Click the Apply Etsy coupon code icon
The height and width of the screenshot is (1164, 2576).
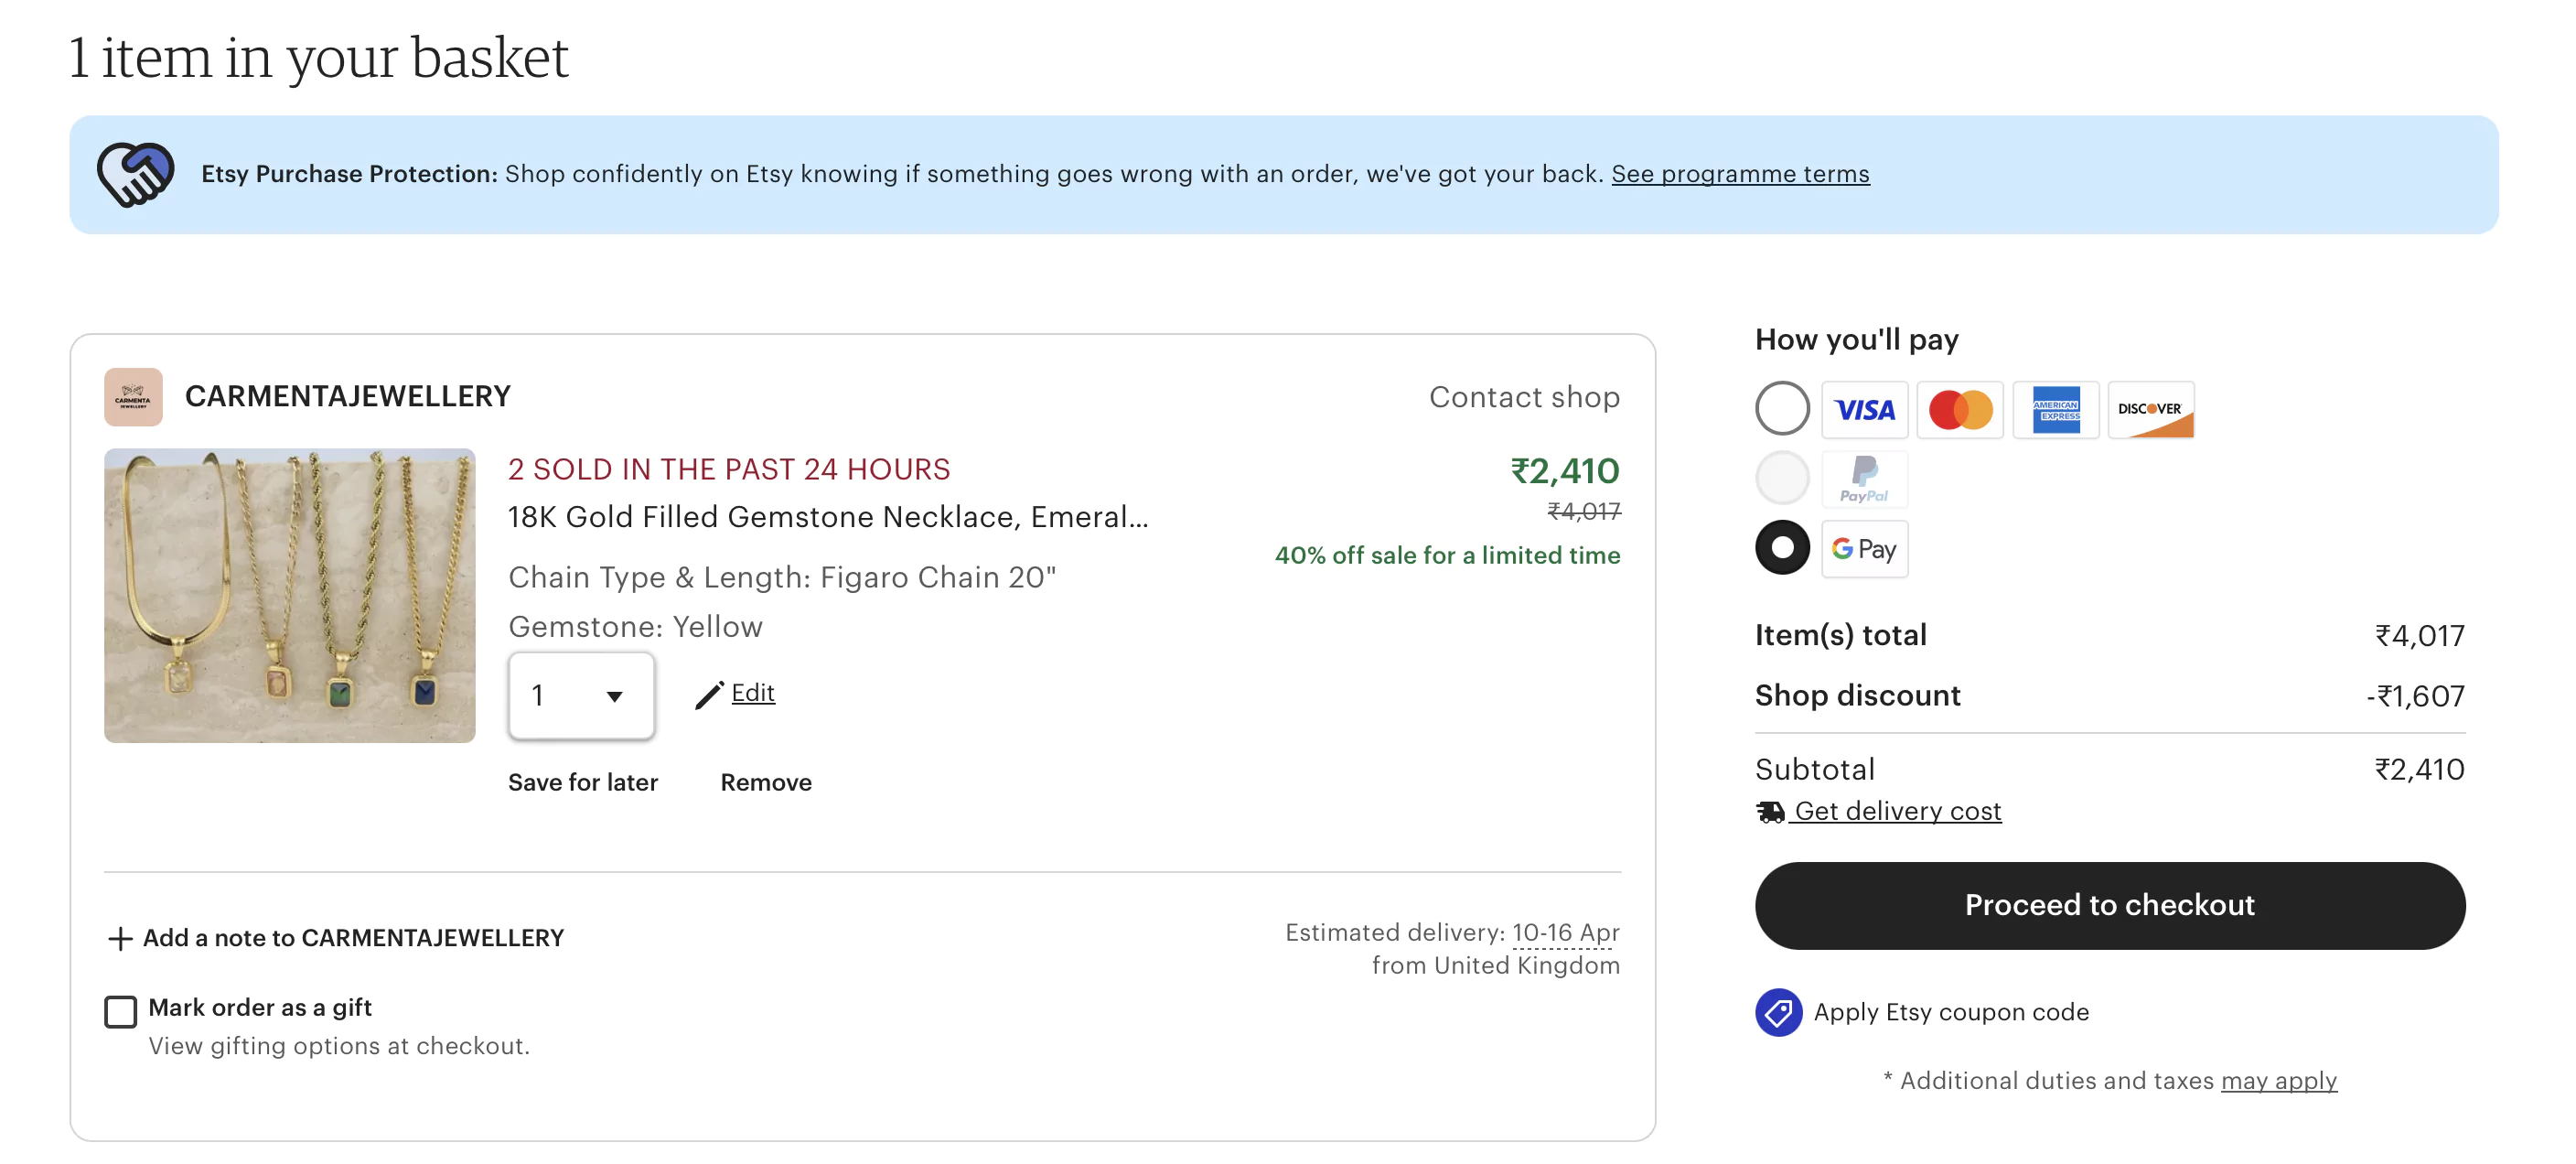coord(1777,1011)
